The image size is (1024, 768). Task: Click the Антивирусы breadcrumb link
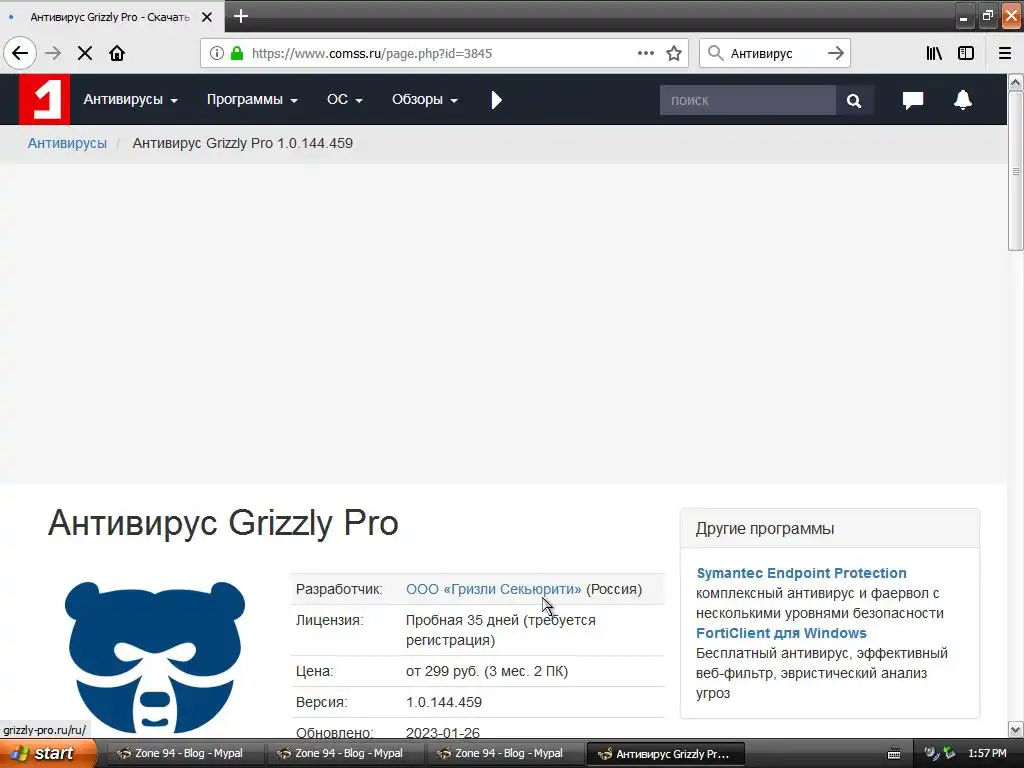click(x=67, y=143)
